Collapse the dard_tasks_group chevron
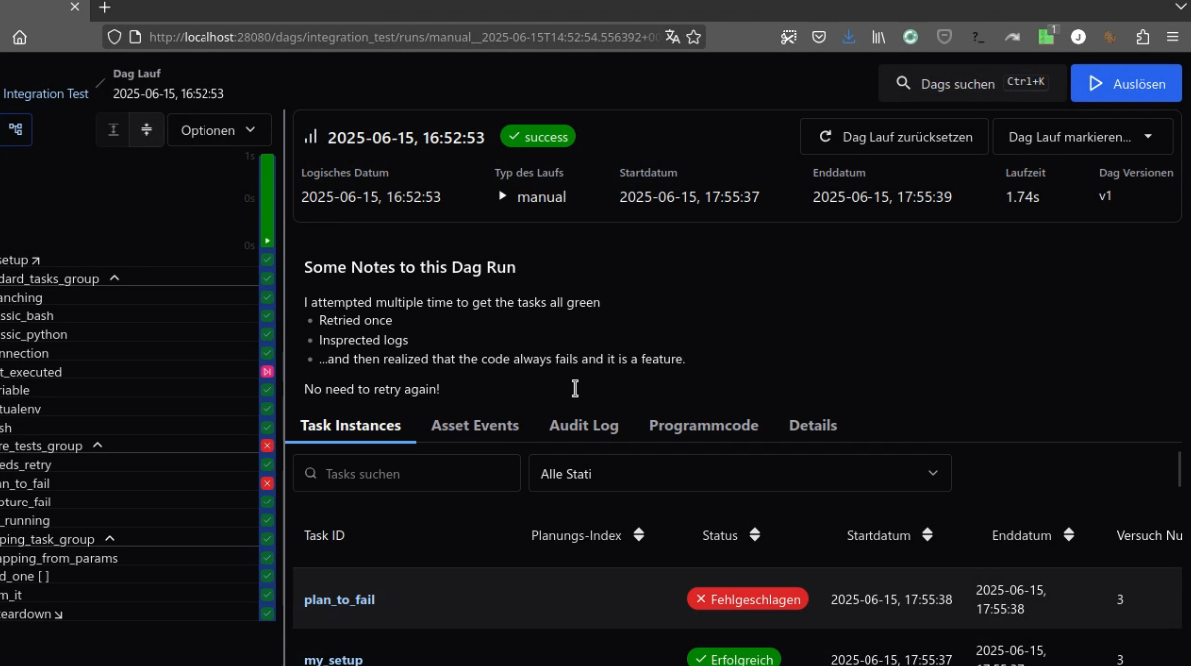The height and width of the screenshot is (666, 1191). (115, 279)
